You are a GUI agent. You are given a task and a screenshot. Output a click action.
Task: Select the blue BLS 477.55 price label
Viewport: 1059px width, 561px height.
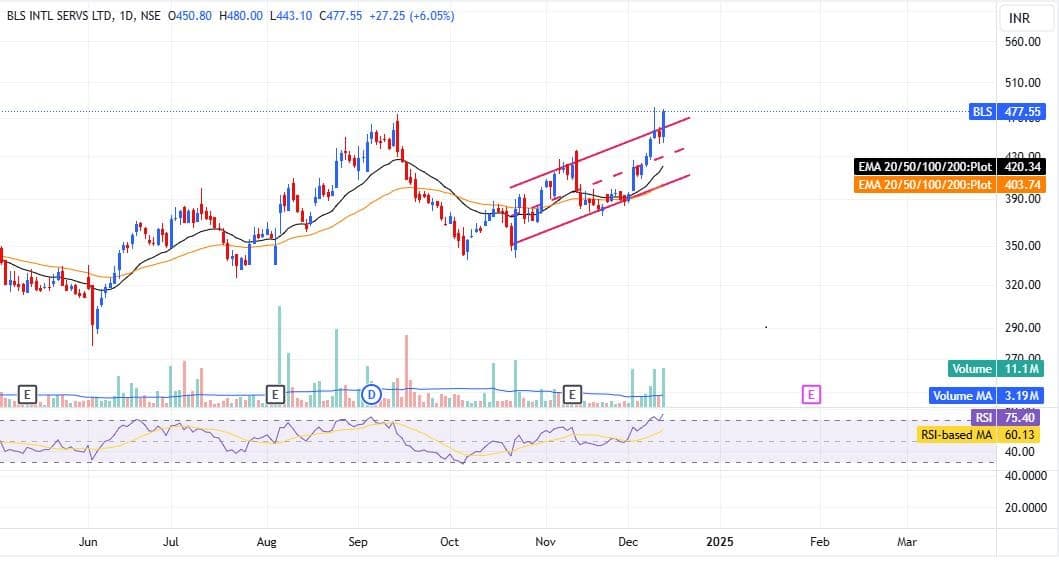click(x=1007, y=111)
